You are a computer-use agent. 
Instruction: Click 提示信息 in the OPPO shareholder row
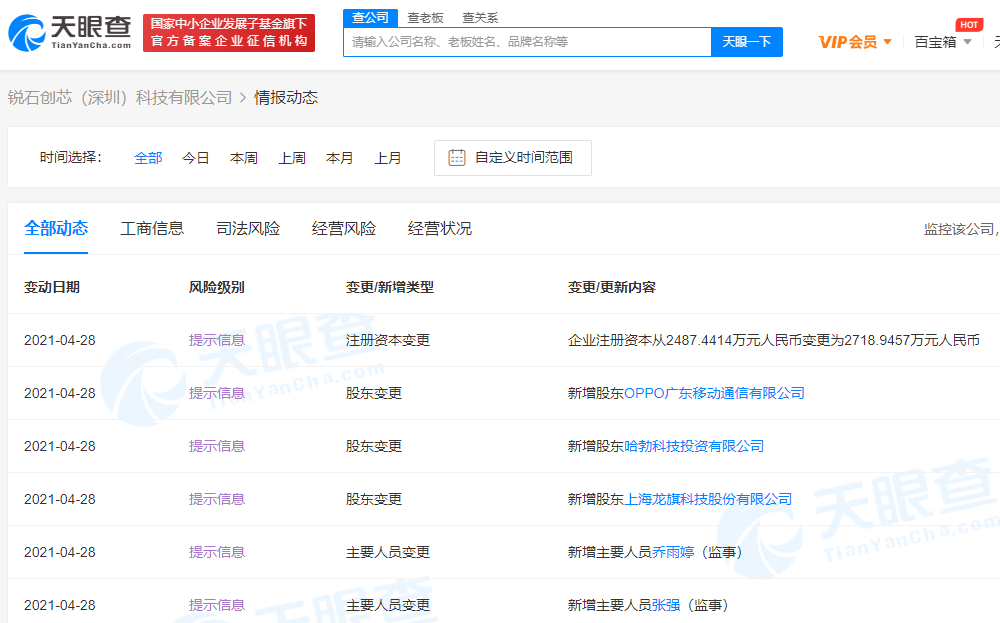click(x=217, y=393)
